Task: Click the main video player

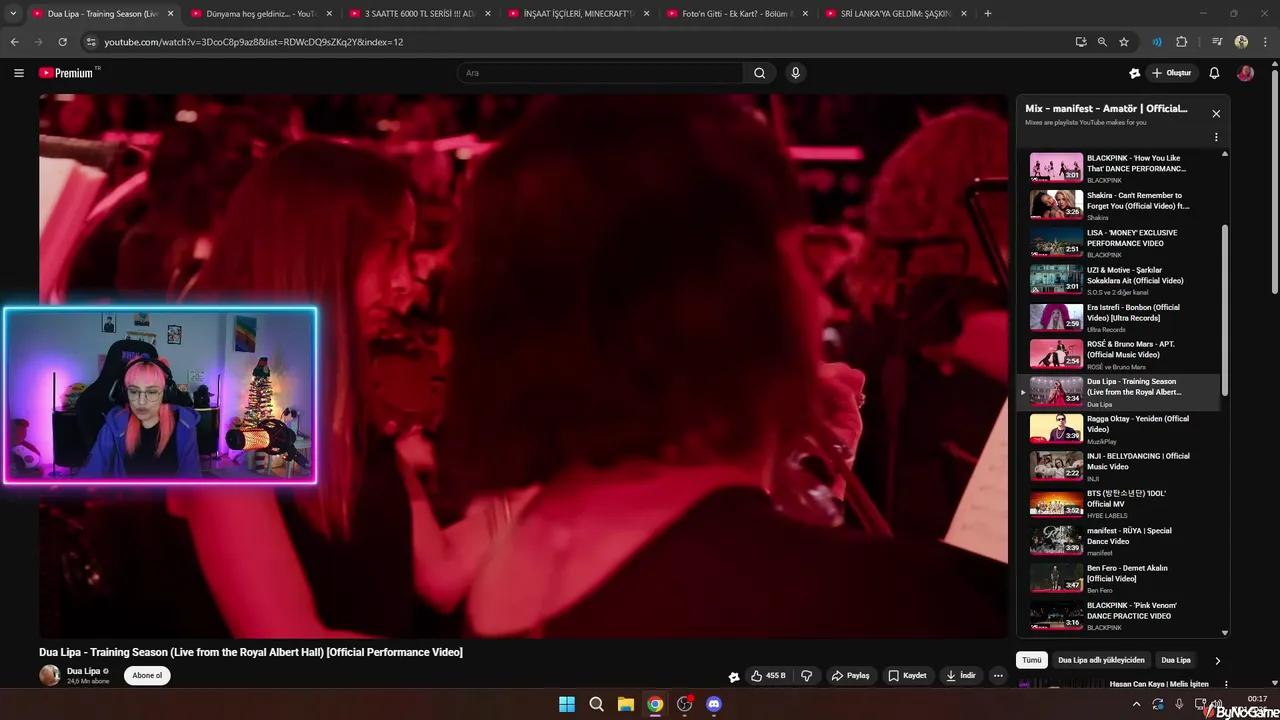Action: pos(524,366)
